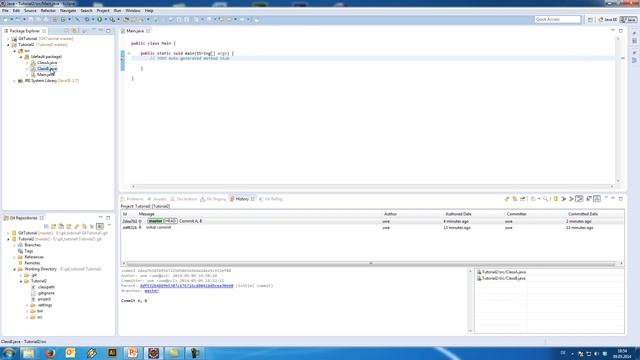Switch to the Git Reflog tab

click(271, 199)
